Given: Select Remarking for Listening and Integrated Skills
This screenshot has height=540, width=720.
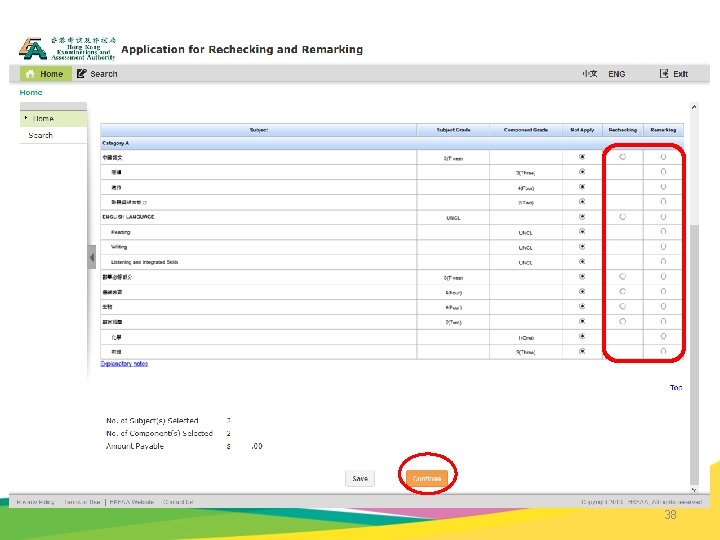Looking at the screenshot, I should click(x=663, y=261).
